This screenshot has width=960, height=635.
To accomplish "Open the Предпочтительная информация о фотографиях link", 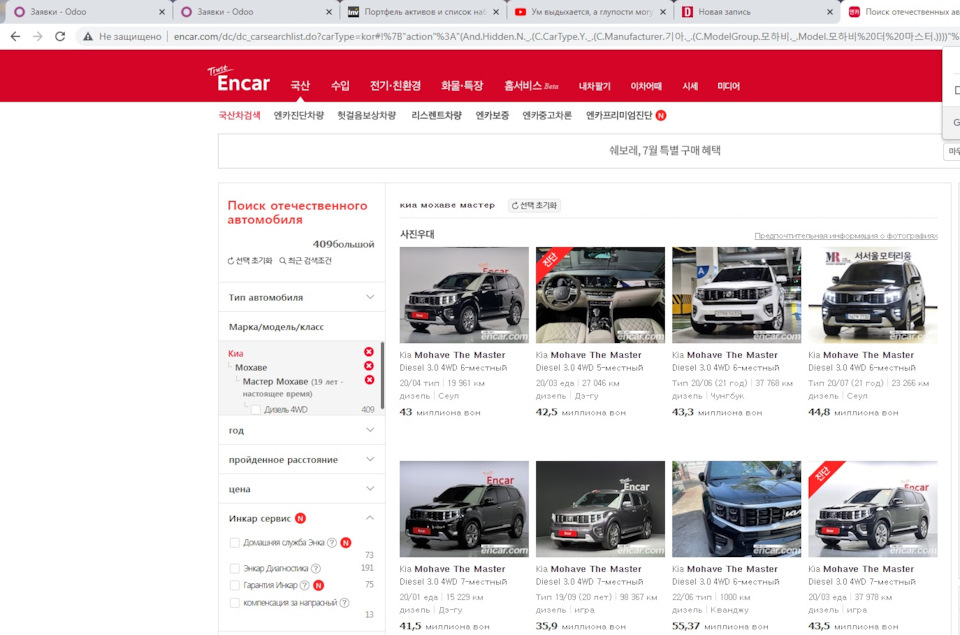I will pos(846,236).
